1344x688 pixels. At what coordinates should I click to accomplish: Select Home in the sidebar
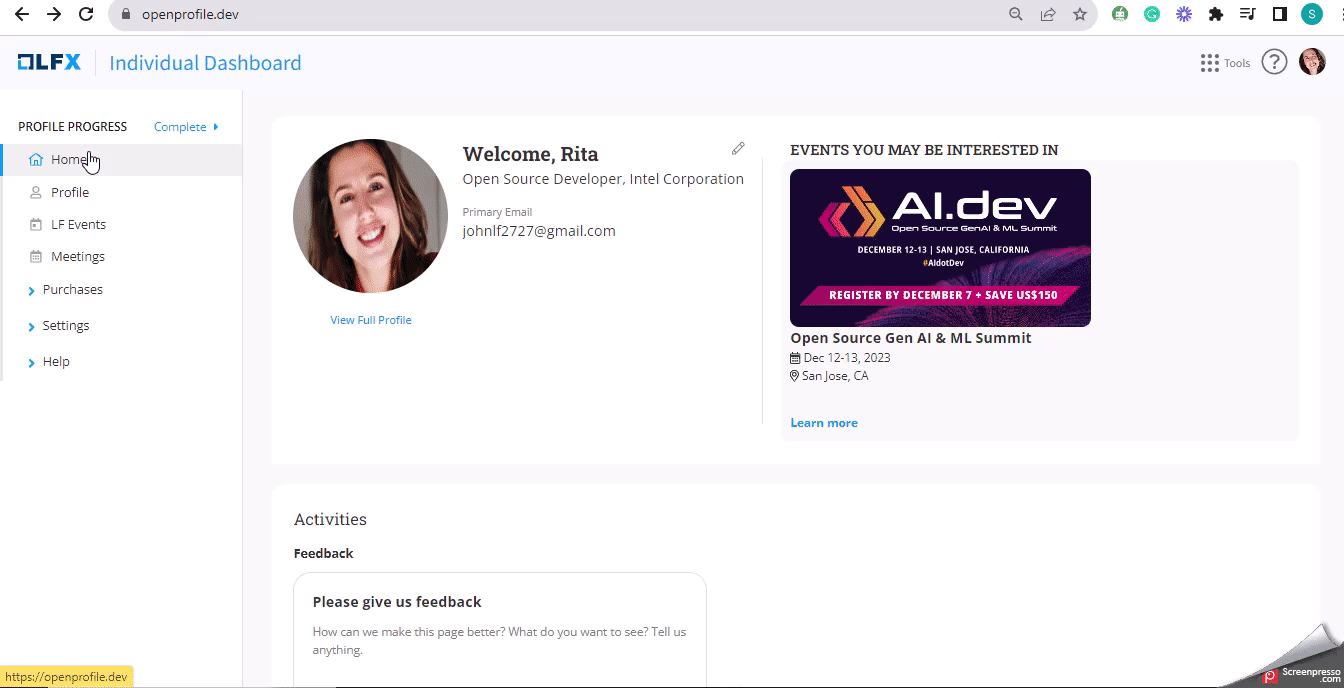[x=68, y=160]
